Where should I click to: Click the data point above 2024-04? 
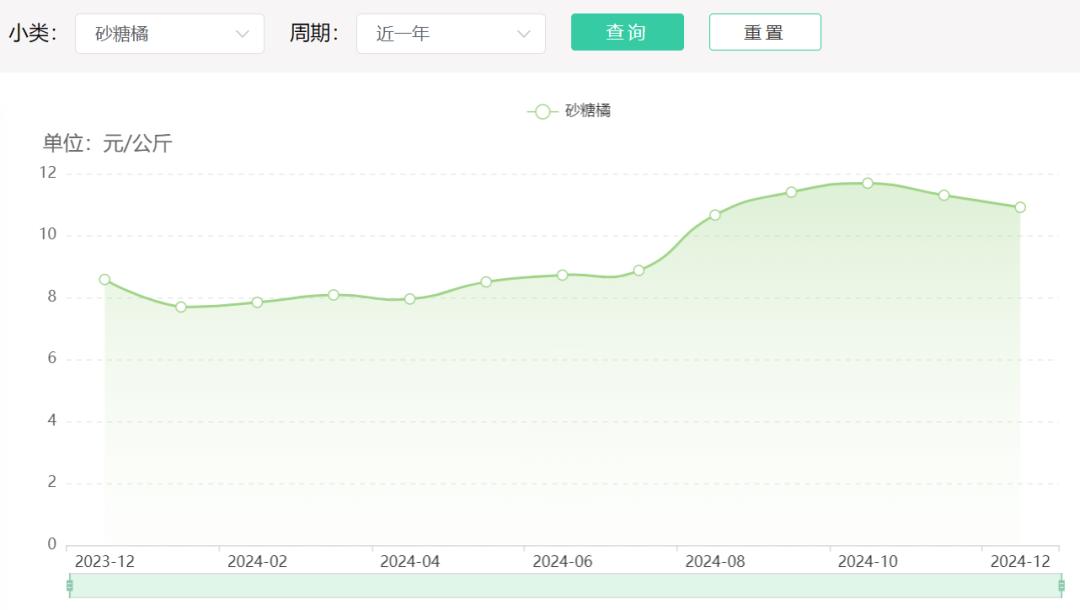click(x=410, y=299)
